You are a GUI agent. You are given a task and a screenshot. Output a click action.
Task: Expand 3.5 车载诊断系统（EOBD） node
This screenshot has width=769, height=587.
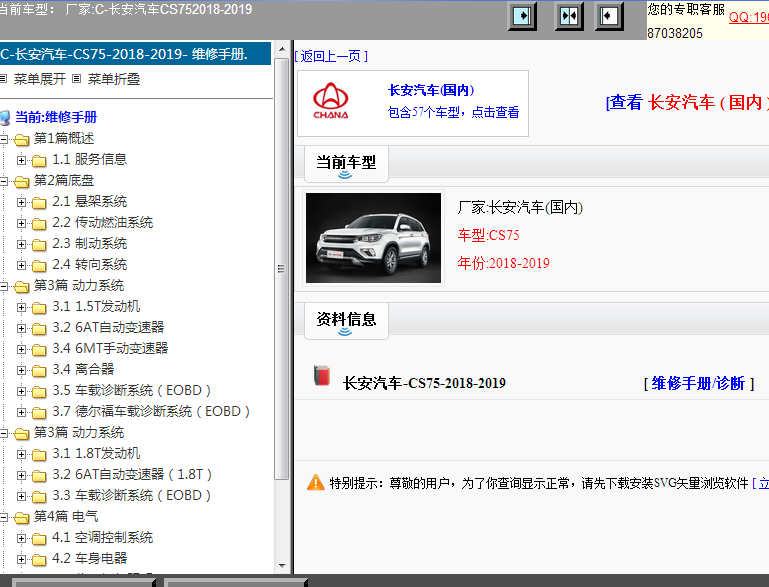click(x=21, y=391)
